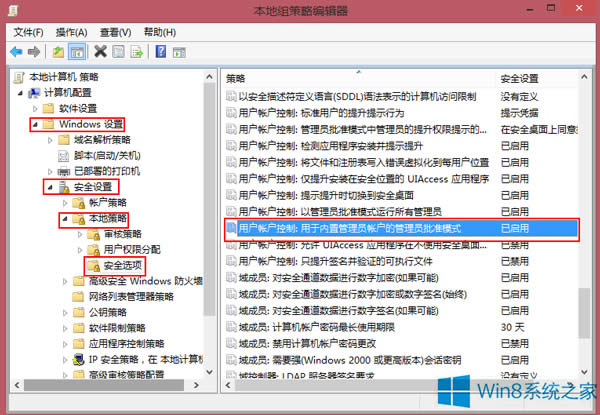Viewport: 600px width, 415px height.
Task: Collapse the 安全设置 tree node
Action: click(50, 187)
